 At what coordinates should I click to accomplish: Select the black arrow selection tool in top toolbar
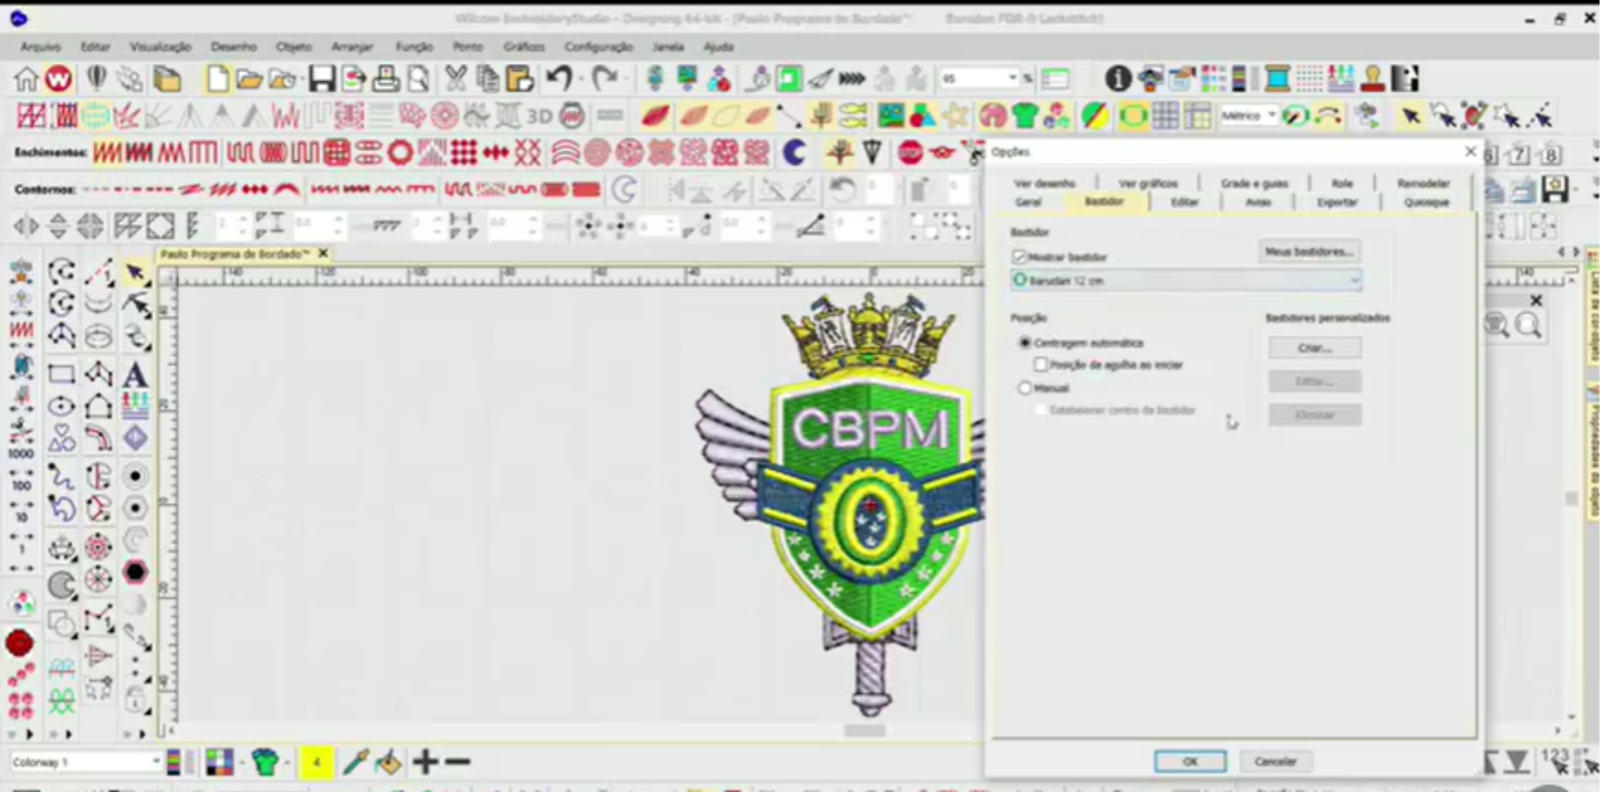1411,116
